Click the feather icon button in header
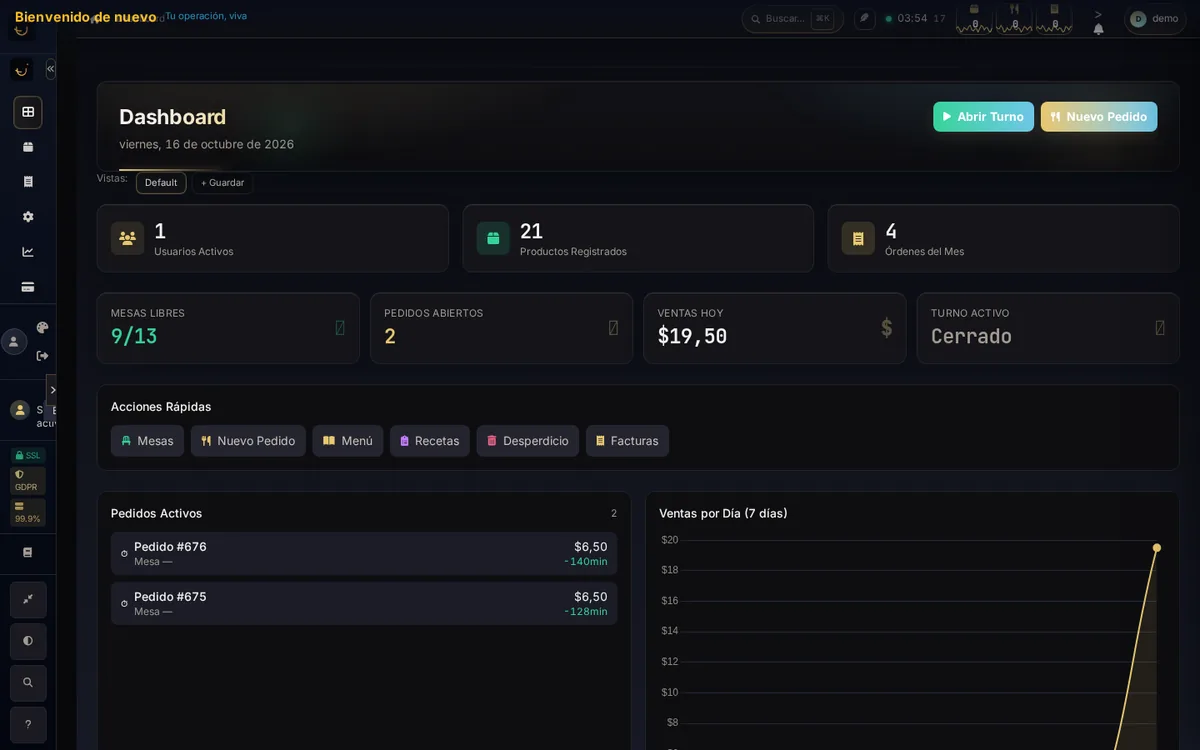1200x750 pixels. [864, 18]
